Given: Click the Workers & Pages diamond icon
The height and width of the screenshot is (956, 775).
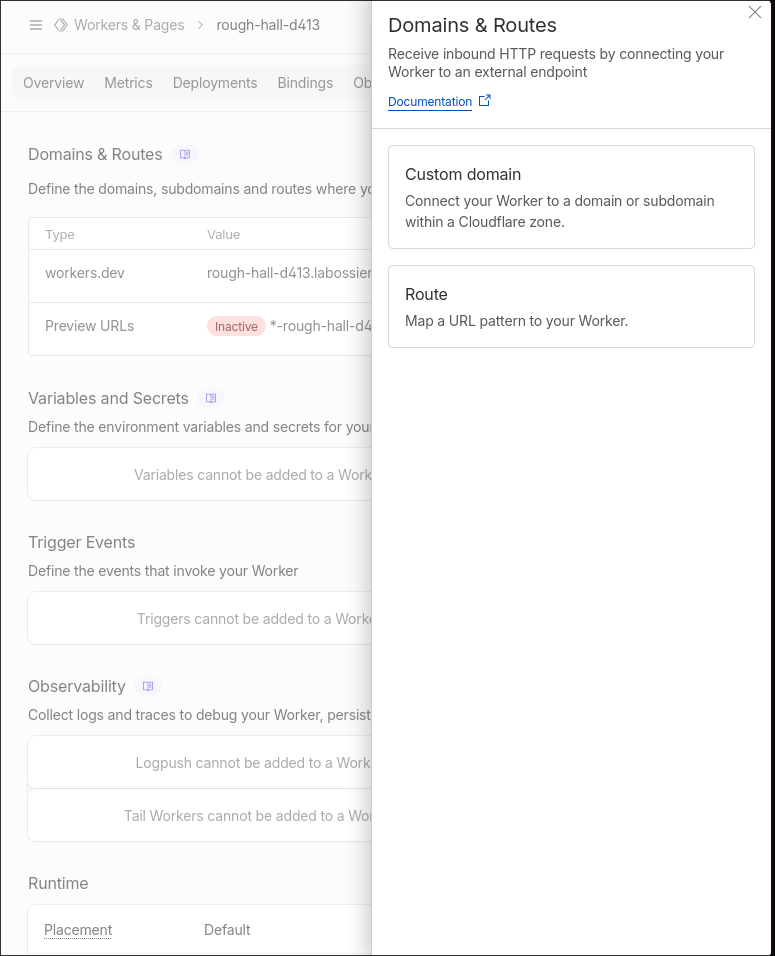Looking at the screenshot, I should pyautogui.click(x=61, y=25).
